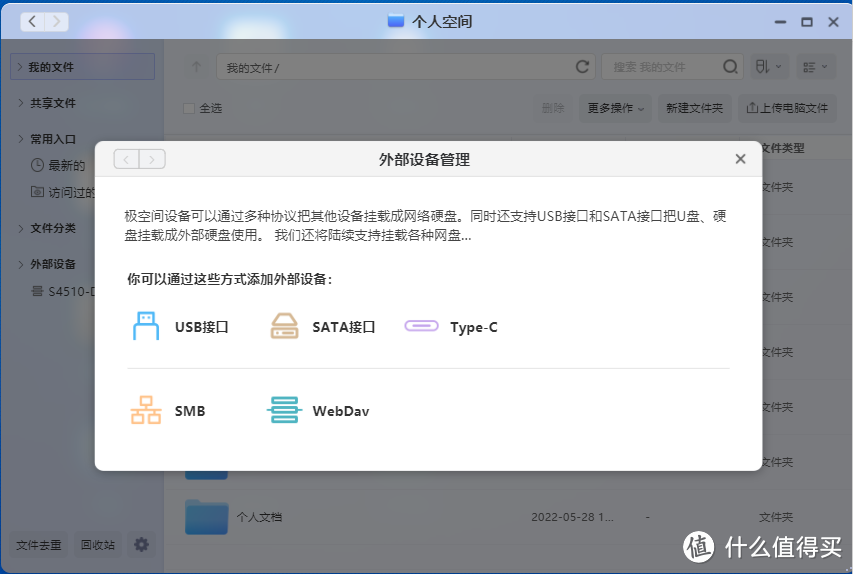853x574 pixels.
Task: Click the 回收站 button
Action: [98, 545]
